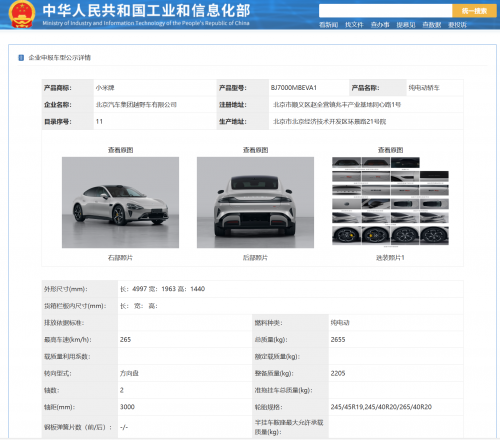Screen dimensions: 500x440
Task: Click the 选装照片1 caption under collage
Action: click(x=390, y=258)
